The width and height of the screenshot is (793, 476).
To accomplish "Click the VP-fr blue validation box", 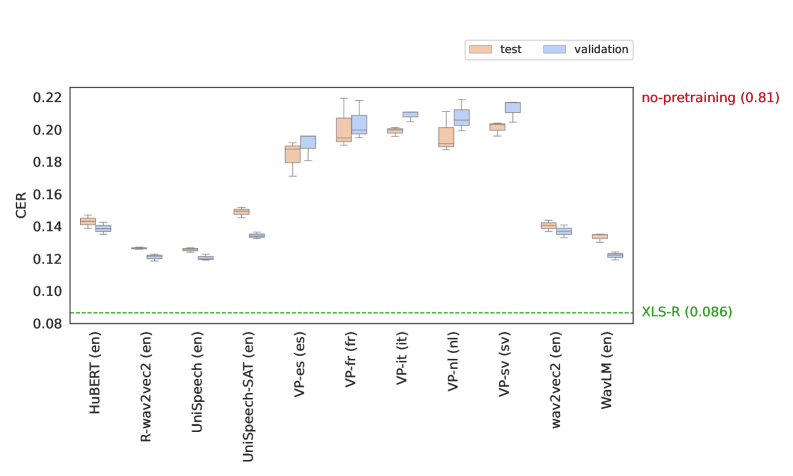I will pos(359,124).
